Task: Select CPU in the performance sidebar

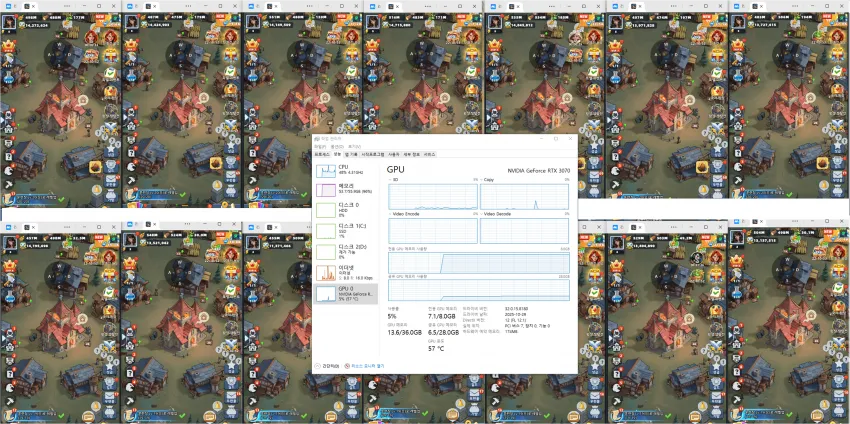Action: [x=346, y=170]
